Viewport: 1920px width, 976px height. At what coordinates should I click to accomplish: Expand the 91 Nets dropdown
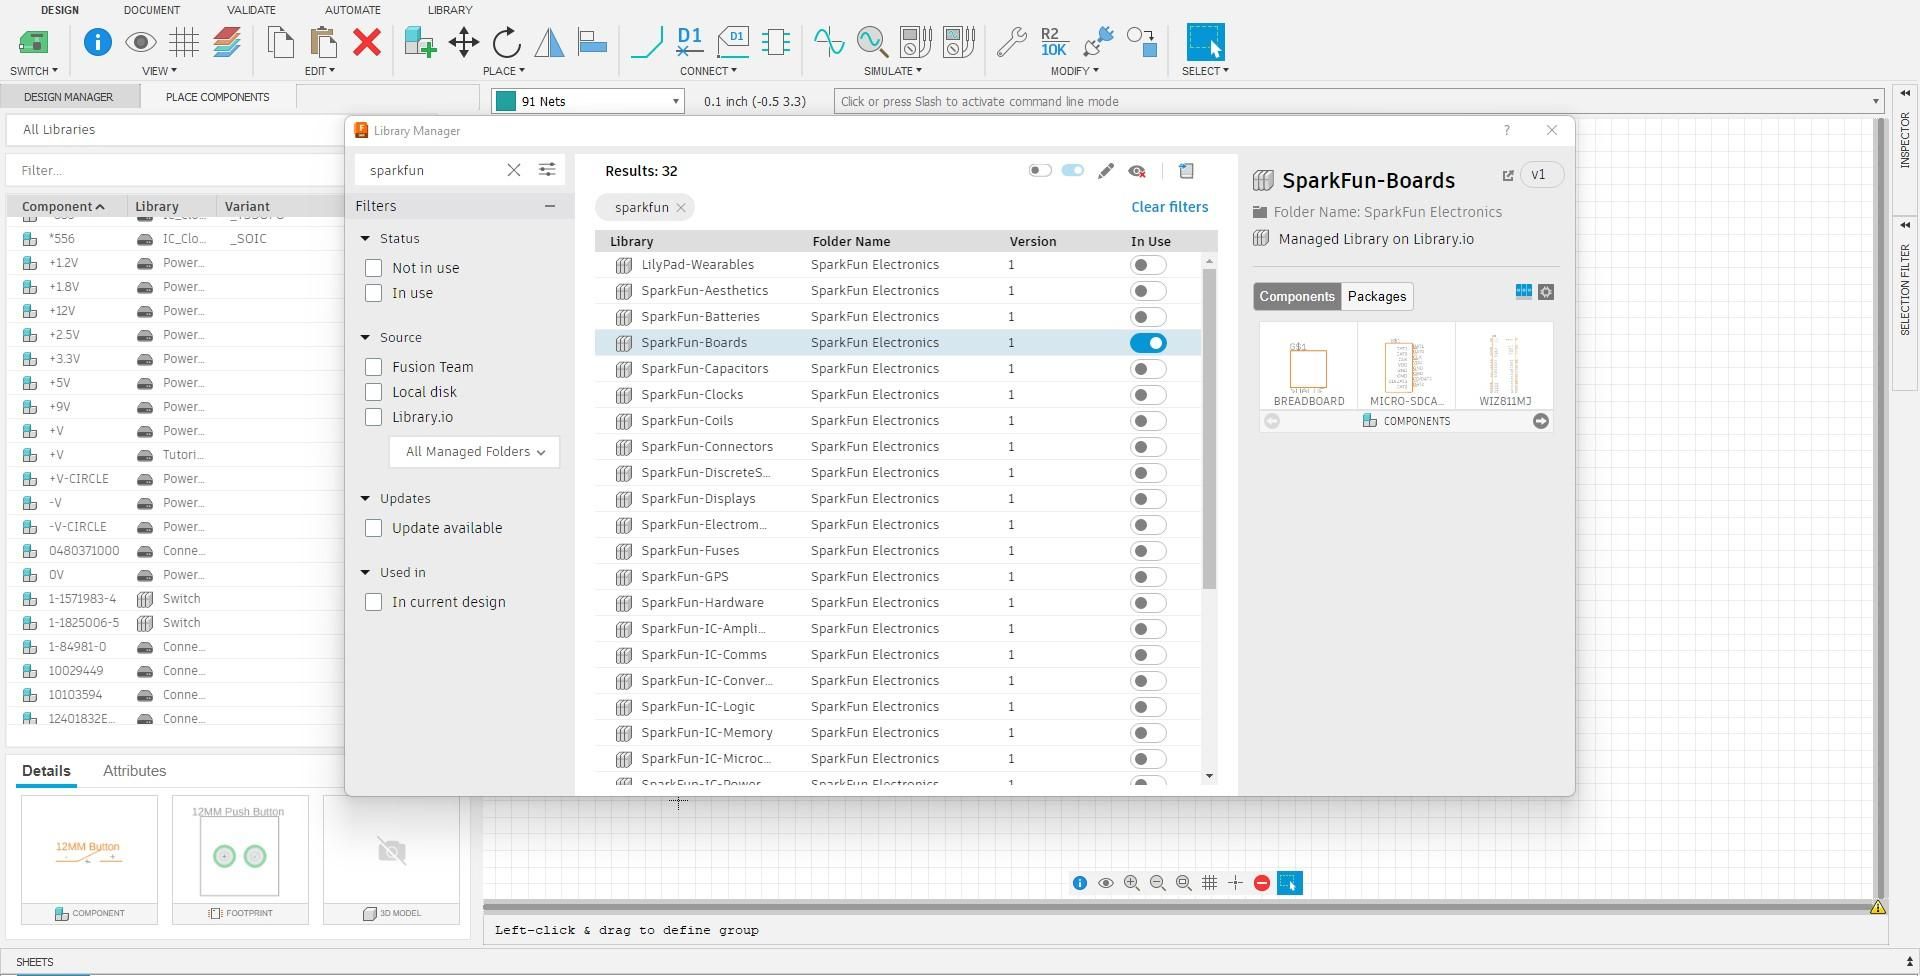(x=675, y=101)
